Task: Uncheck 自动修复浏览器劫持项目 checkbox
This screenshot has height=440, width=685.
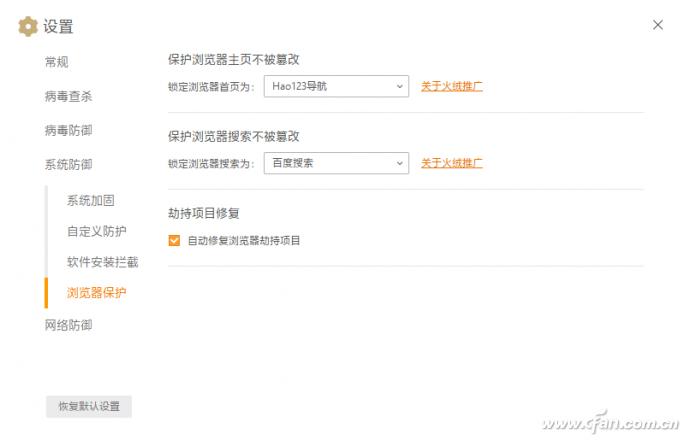Action: click(x=175, y=240)
